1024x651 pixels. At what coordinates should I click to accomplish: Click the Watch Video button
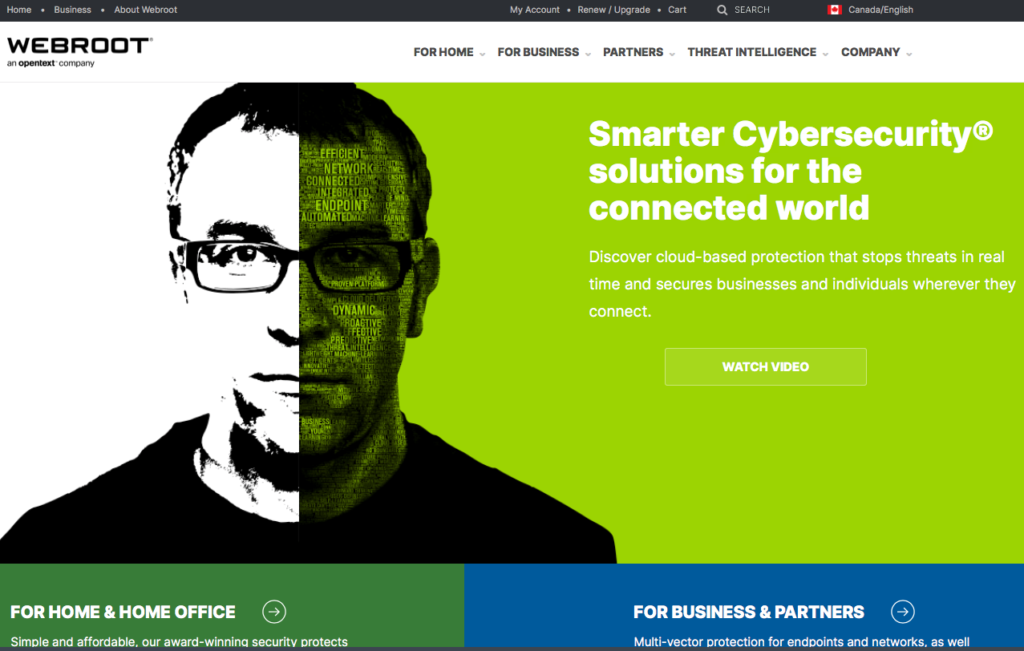(x=765, y=367)
